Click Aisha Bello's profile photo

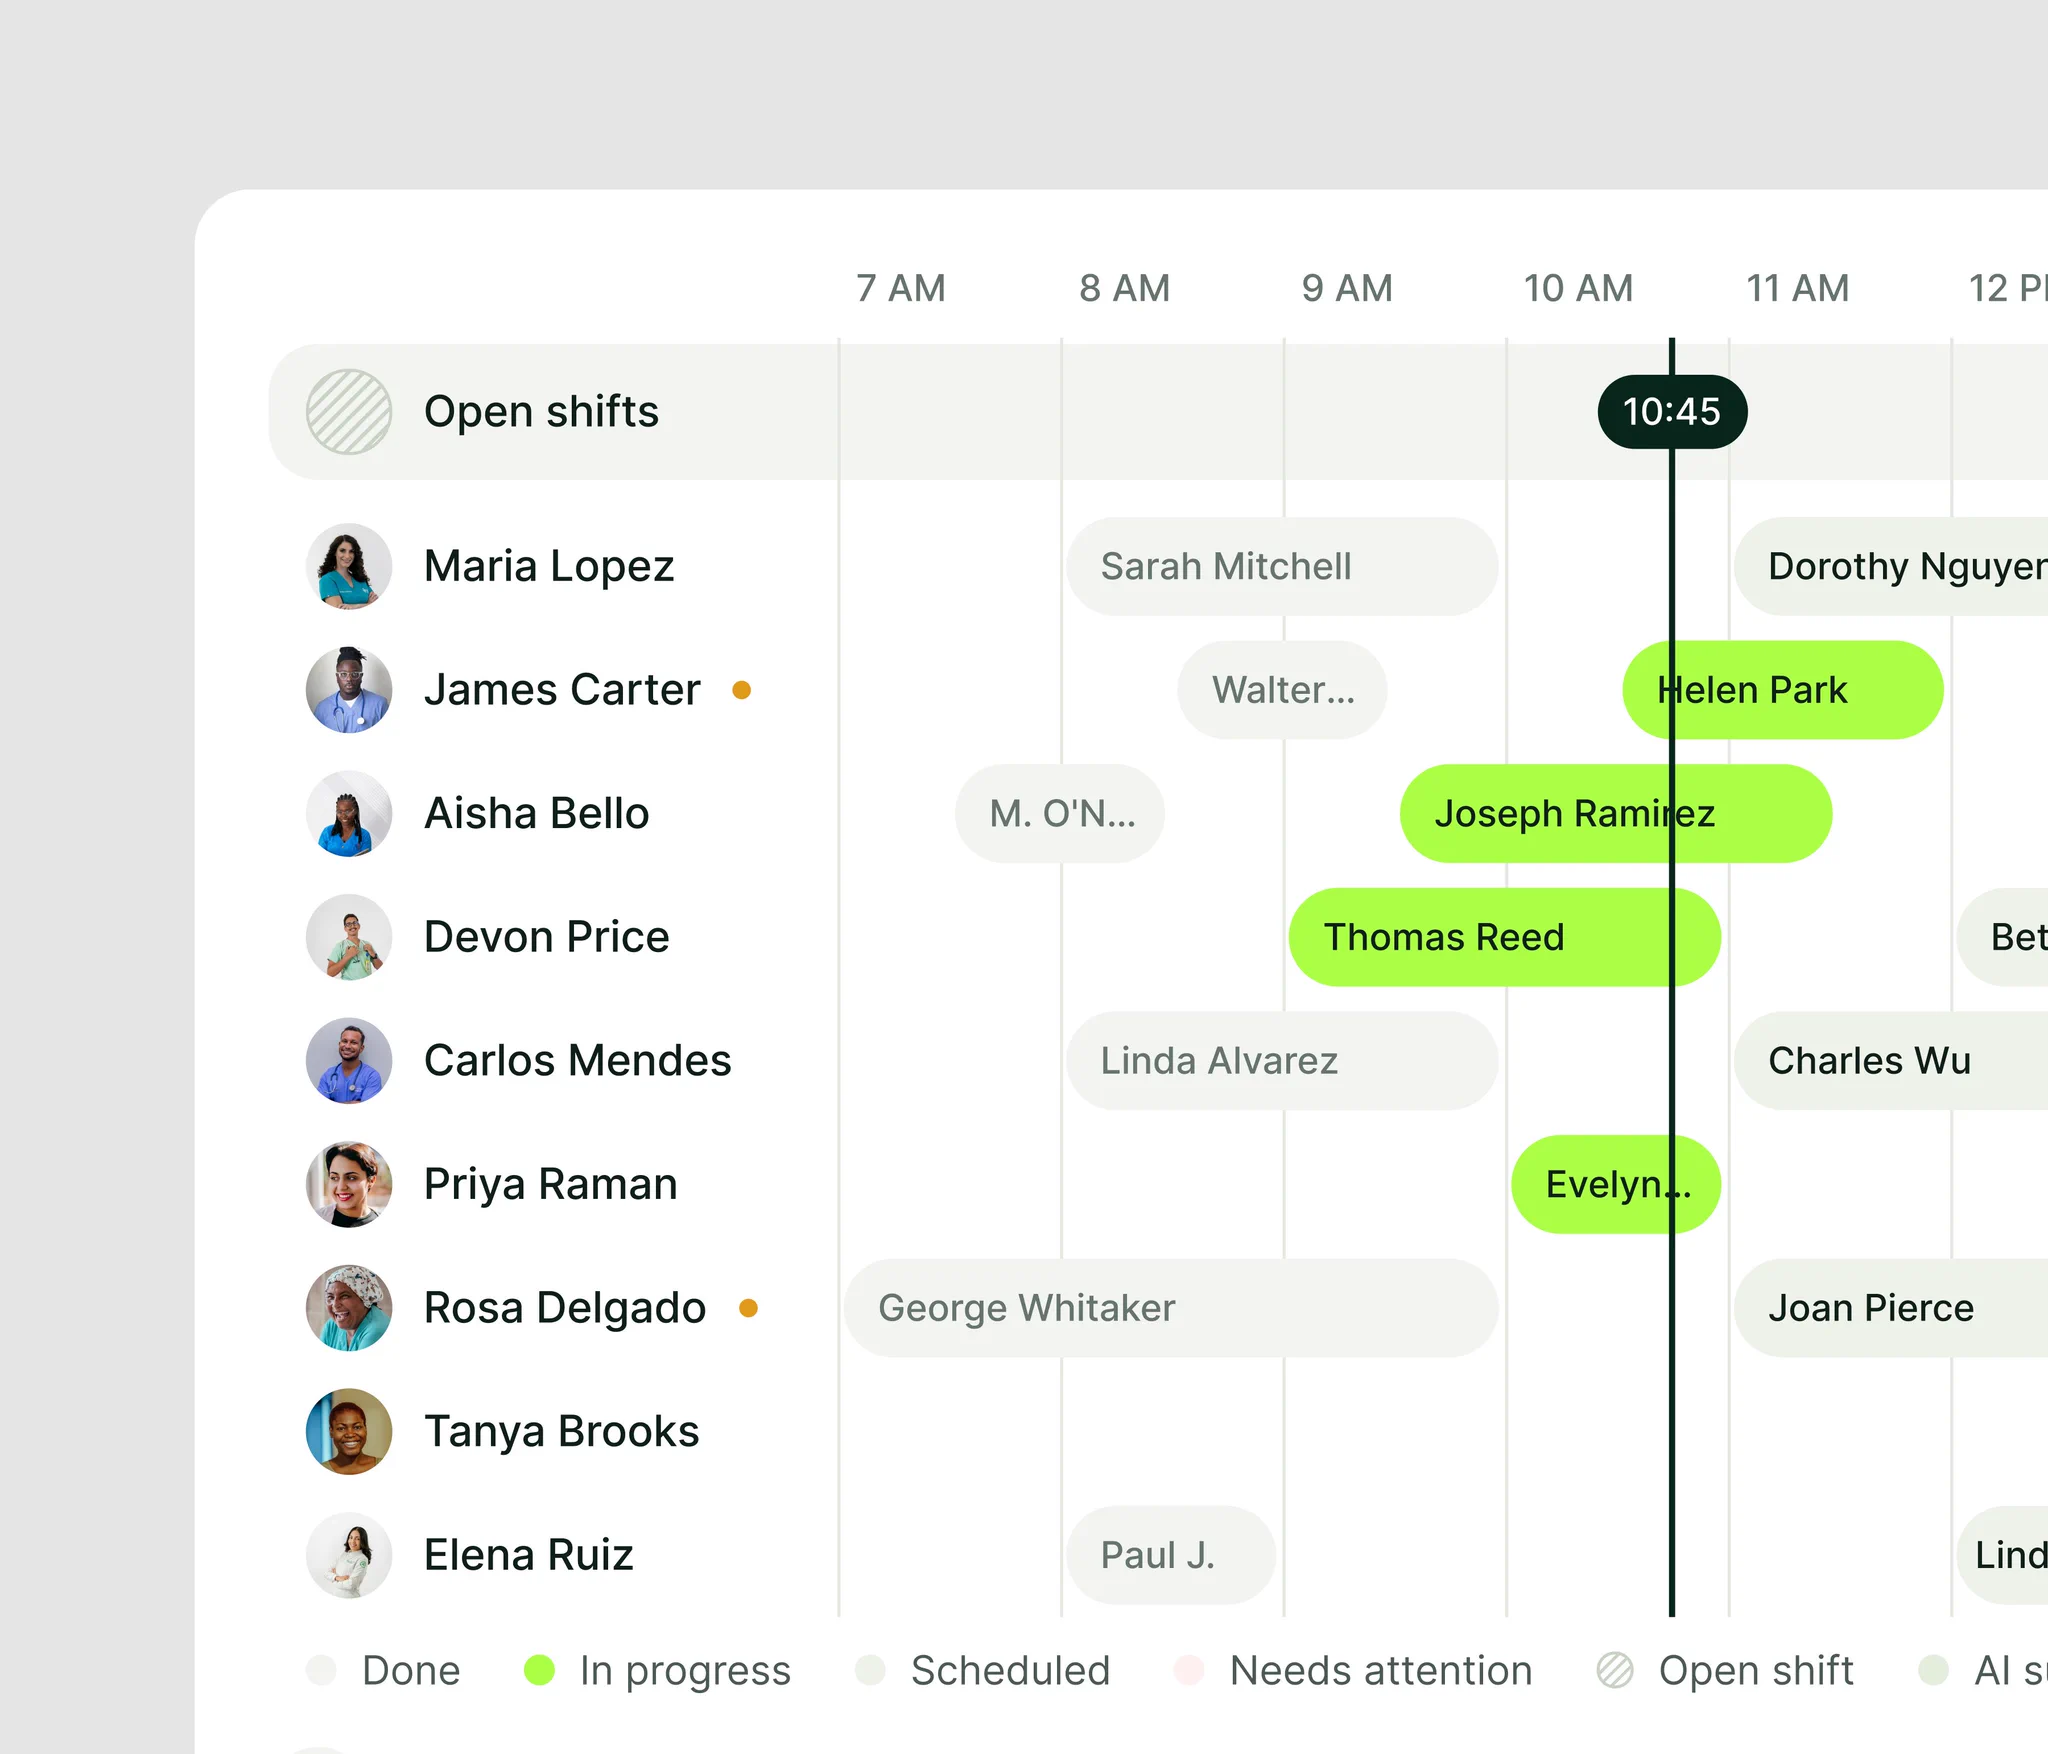(x=348, y=814)
